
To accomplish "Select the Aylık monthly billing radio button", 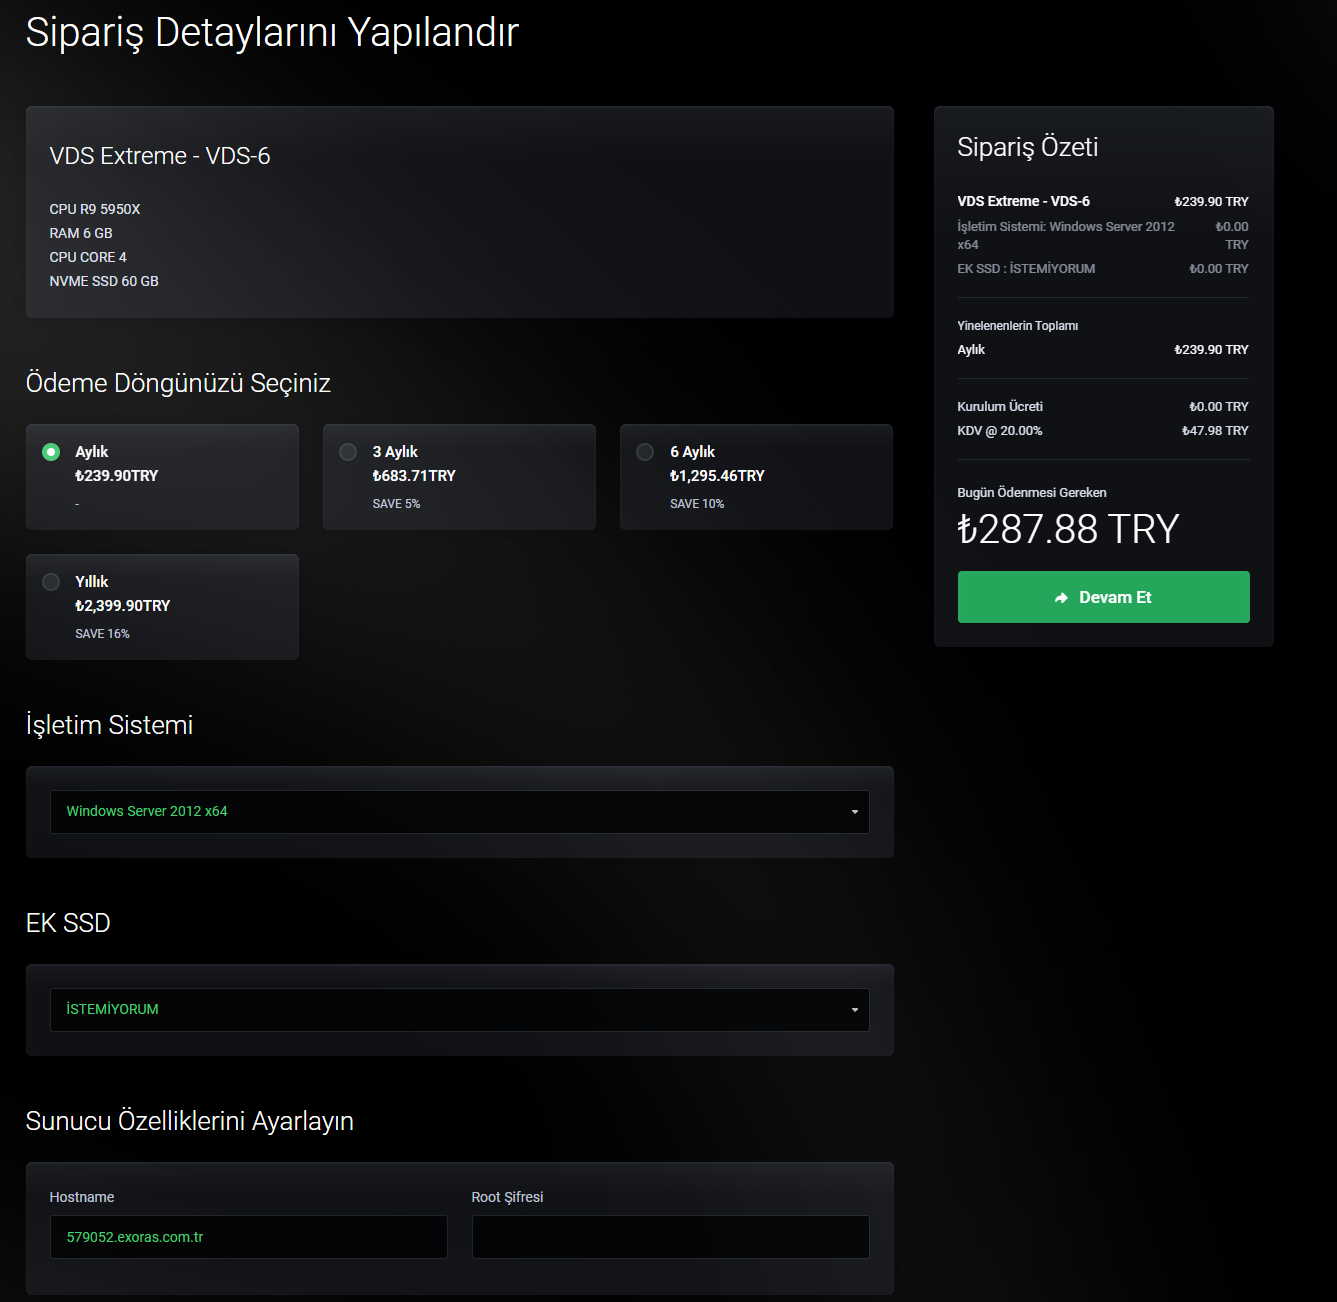I will (51, 452).
